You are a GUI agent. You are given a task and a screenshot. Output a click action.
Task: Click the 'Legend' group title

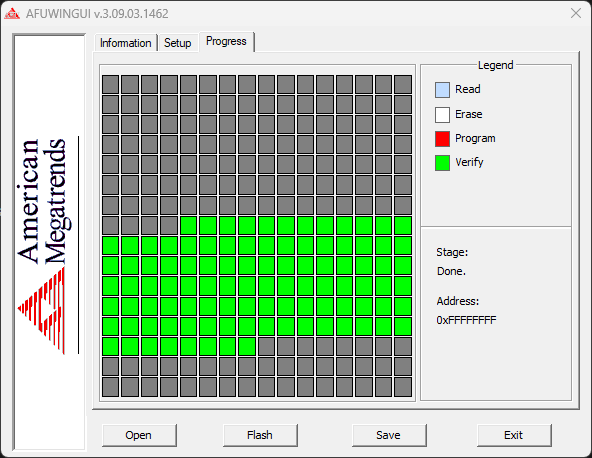tap(495, 65)
